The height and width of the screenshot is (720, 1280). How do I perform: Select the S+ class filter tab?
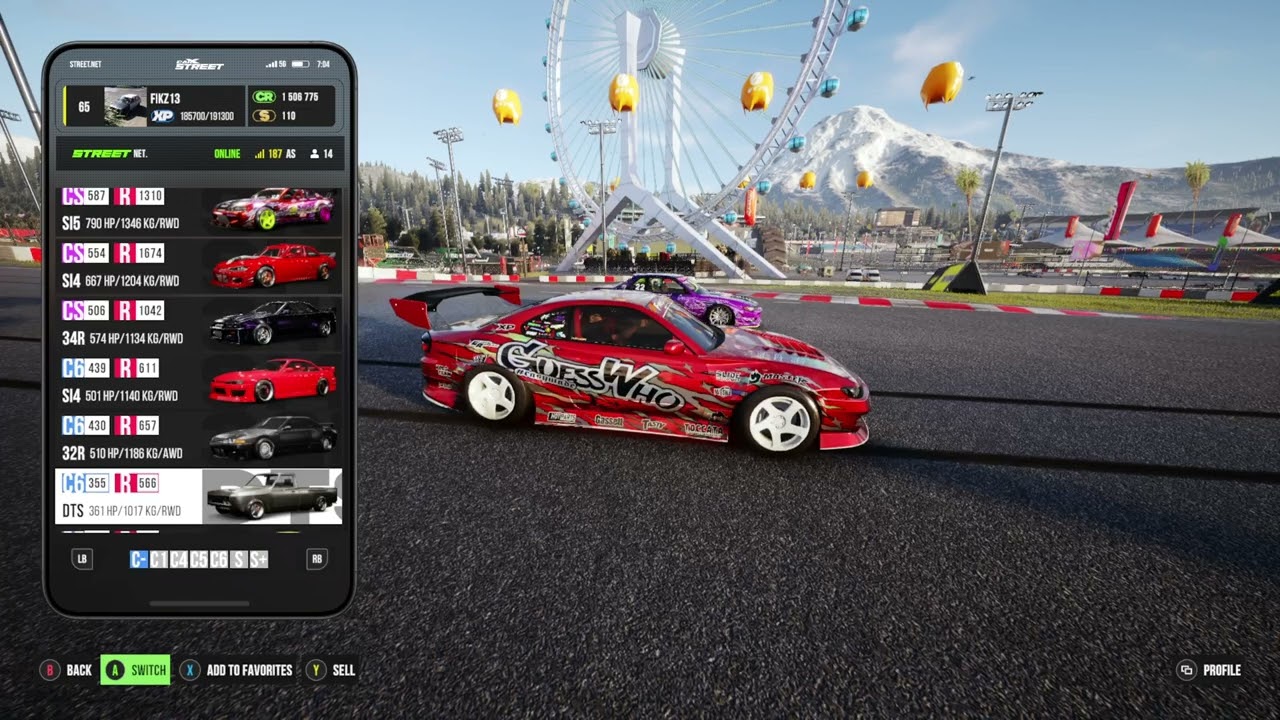point(258,559)
